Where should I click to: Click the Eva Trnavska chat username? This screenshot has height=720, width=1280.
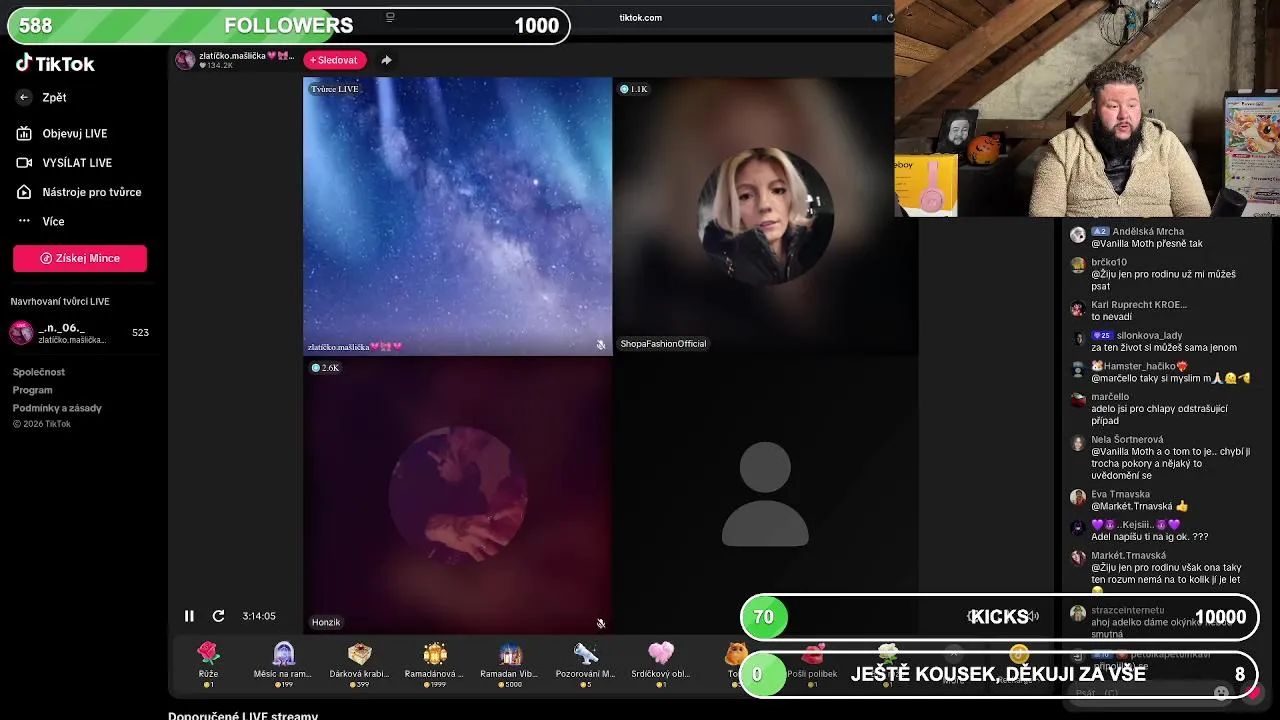(x=1120, y=494)
